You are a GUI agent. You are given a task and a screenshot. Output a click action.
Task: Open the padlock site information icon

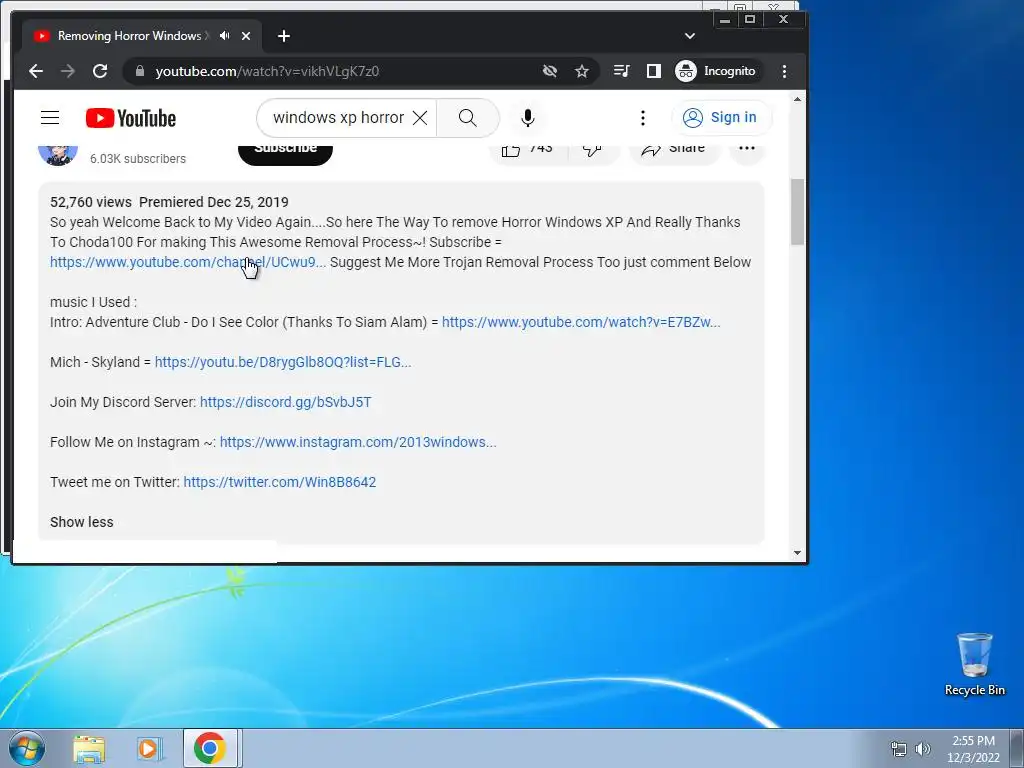tap(140, 71)
